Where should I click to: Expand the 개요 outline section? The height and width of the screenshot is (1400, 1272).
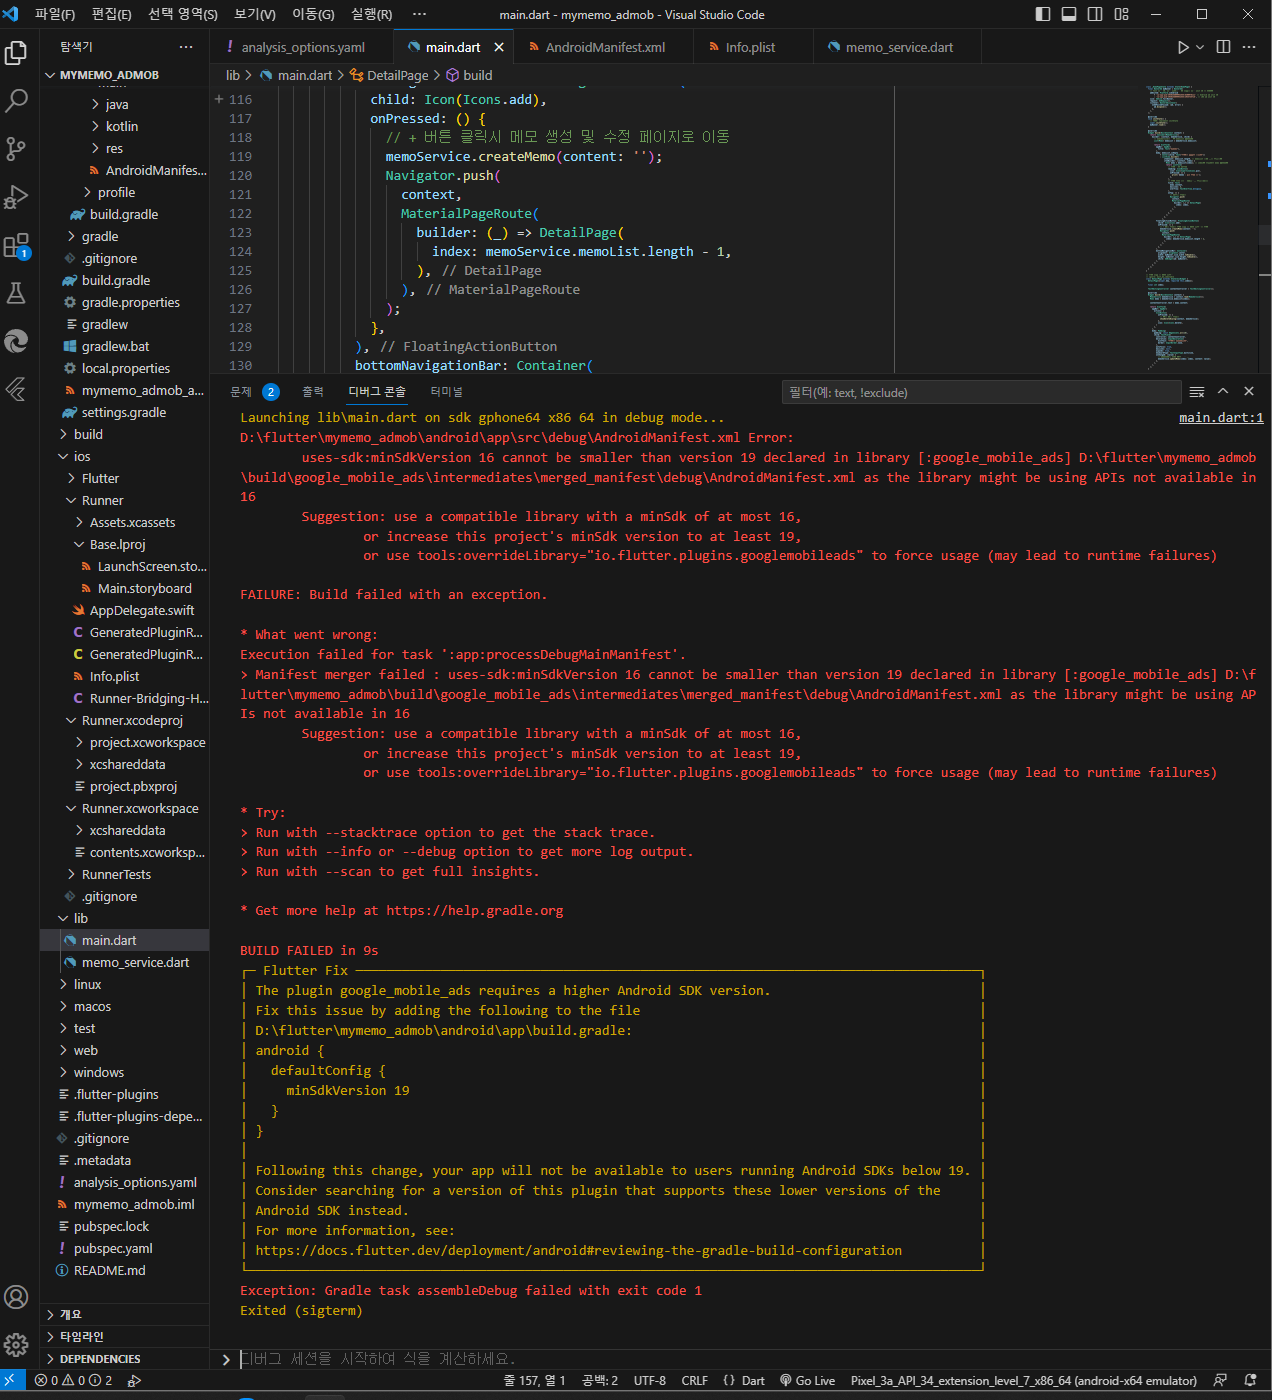(x=71, y=1314)
